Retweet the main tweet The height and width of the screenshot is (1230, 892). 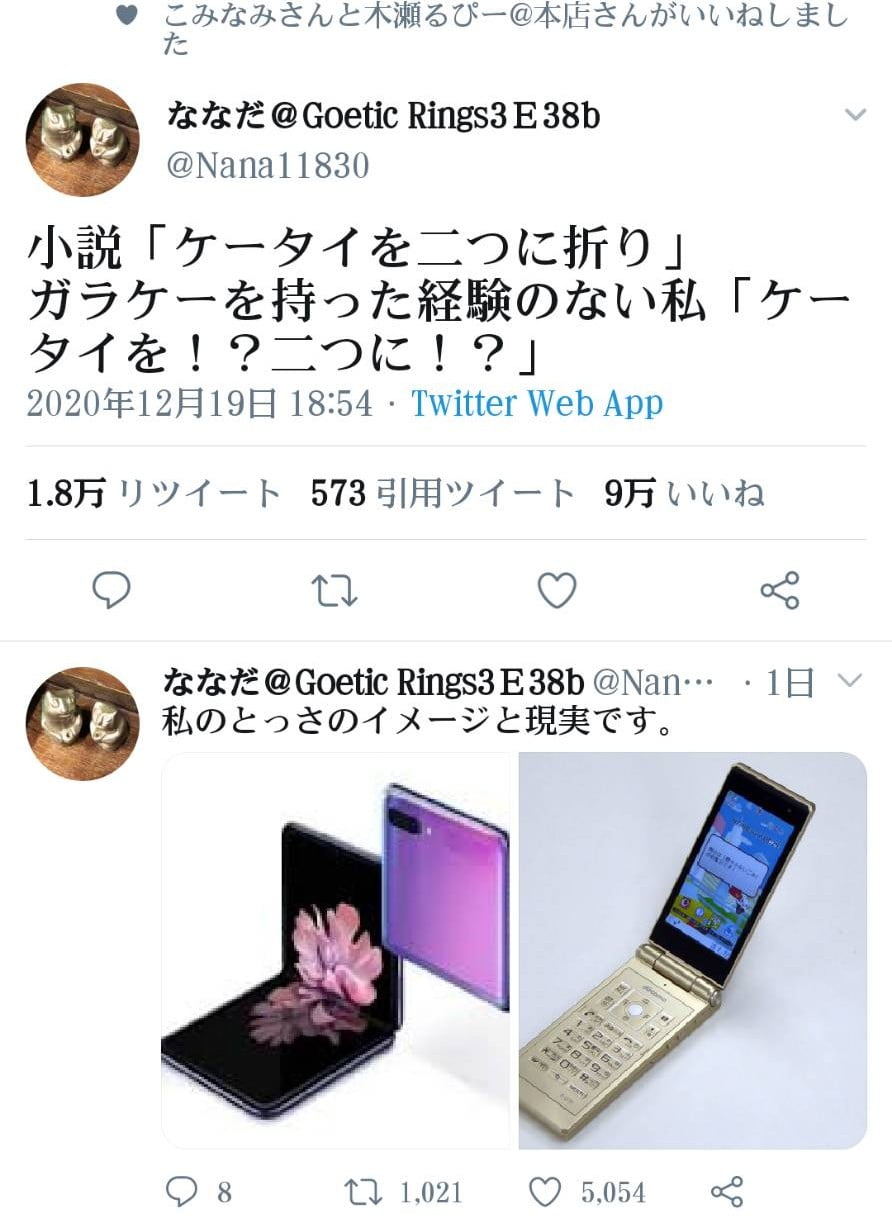tap(334, 591)
